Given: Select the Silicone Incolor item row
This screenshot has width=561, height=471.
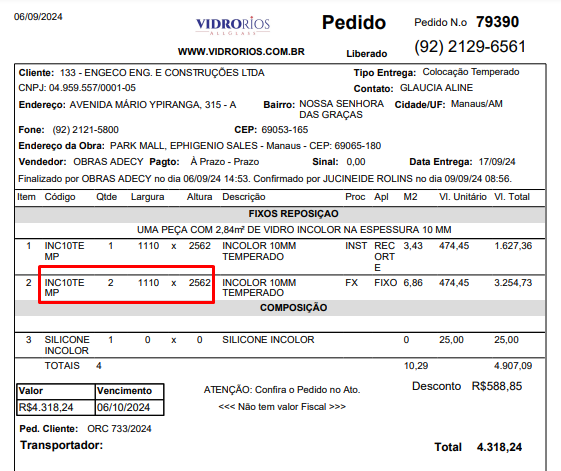Looking at the screenshot, I should 280,345.
